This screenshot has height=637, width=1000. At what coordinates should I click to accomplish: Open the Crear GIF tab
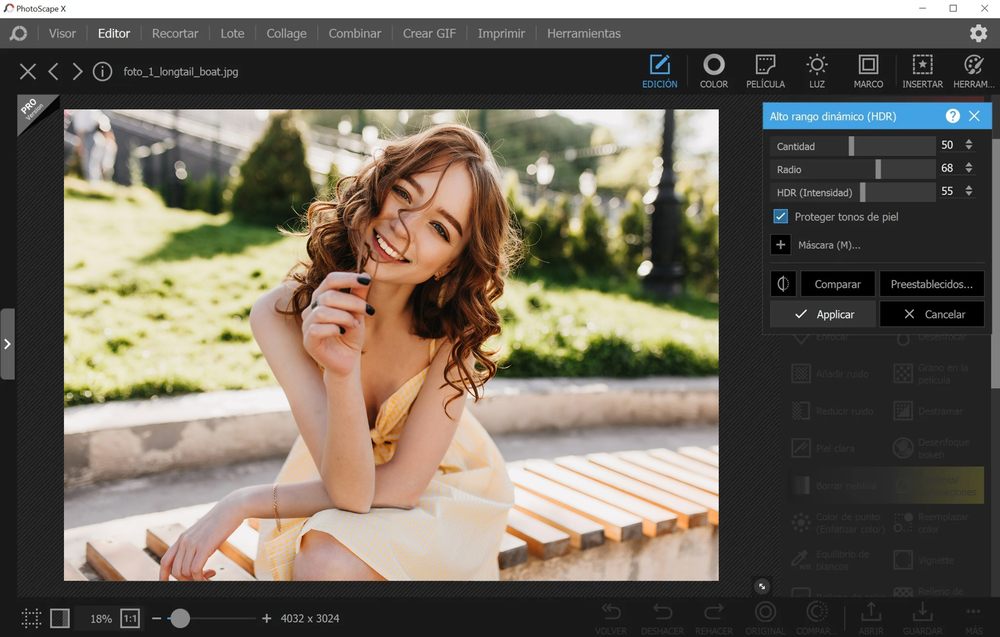(x=429, y=33)
